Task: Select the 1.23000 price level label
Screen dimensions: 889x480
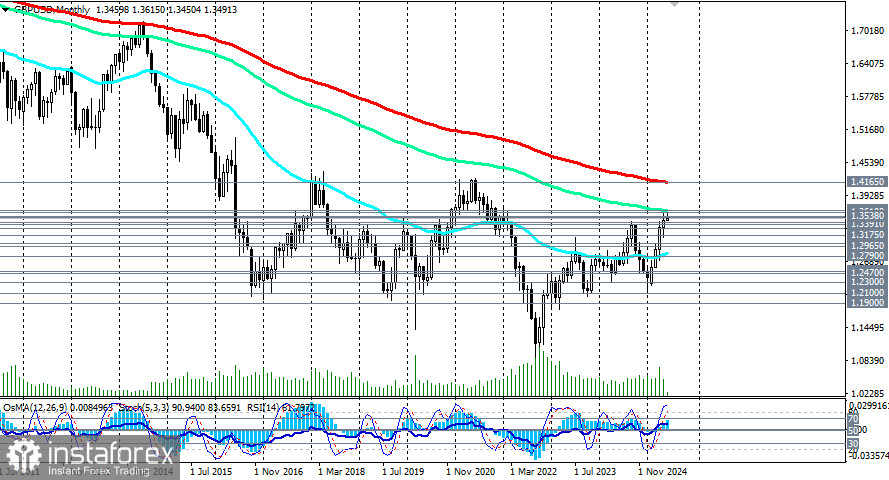Action: [867, 282]
